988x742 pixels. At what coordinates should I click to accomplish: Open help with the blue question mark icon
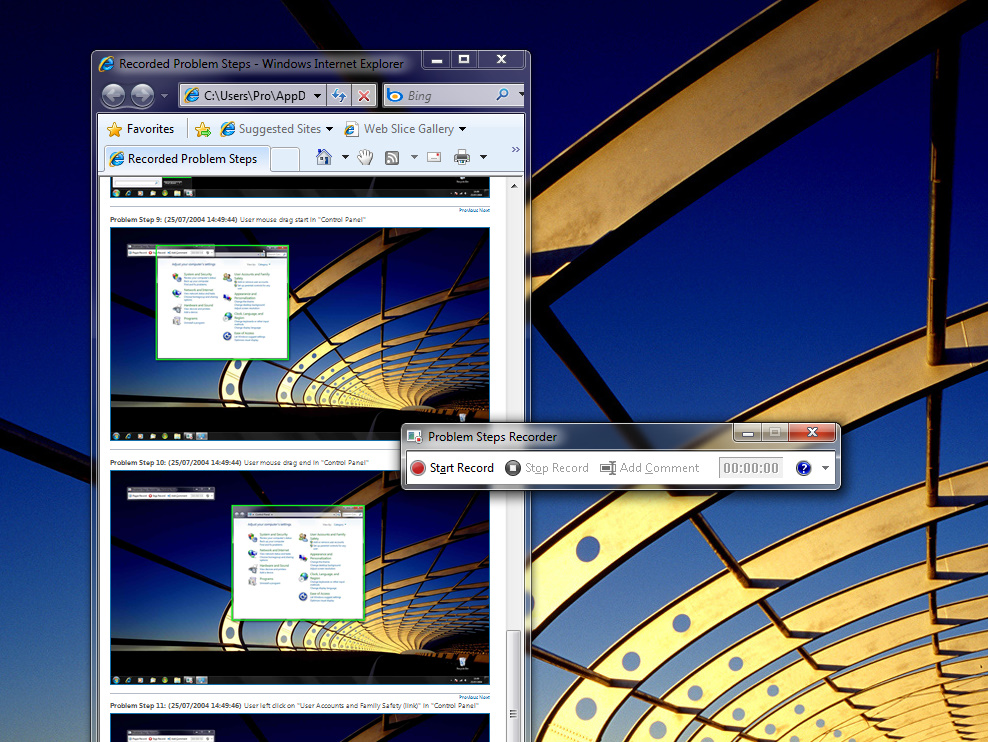pyautogui.click(x=803, y=468)
